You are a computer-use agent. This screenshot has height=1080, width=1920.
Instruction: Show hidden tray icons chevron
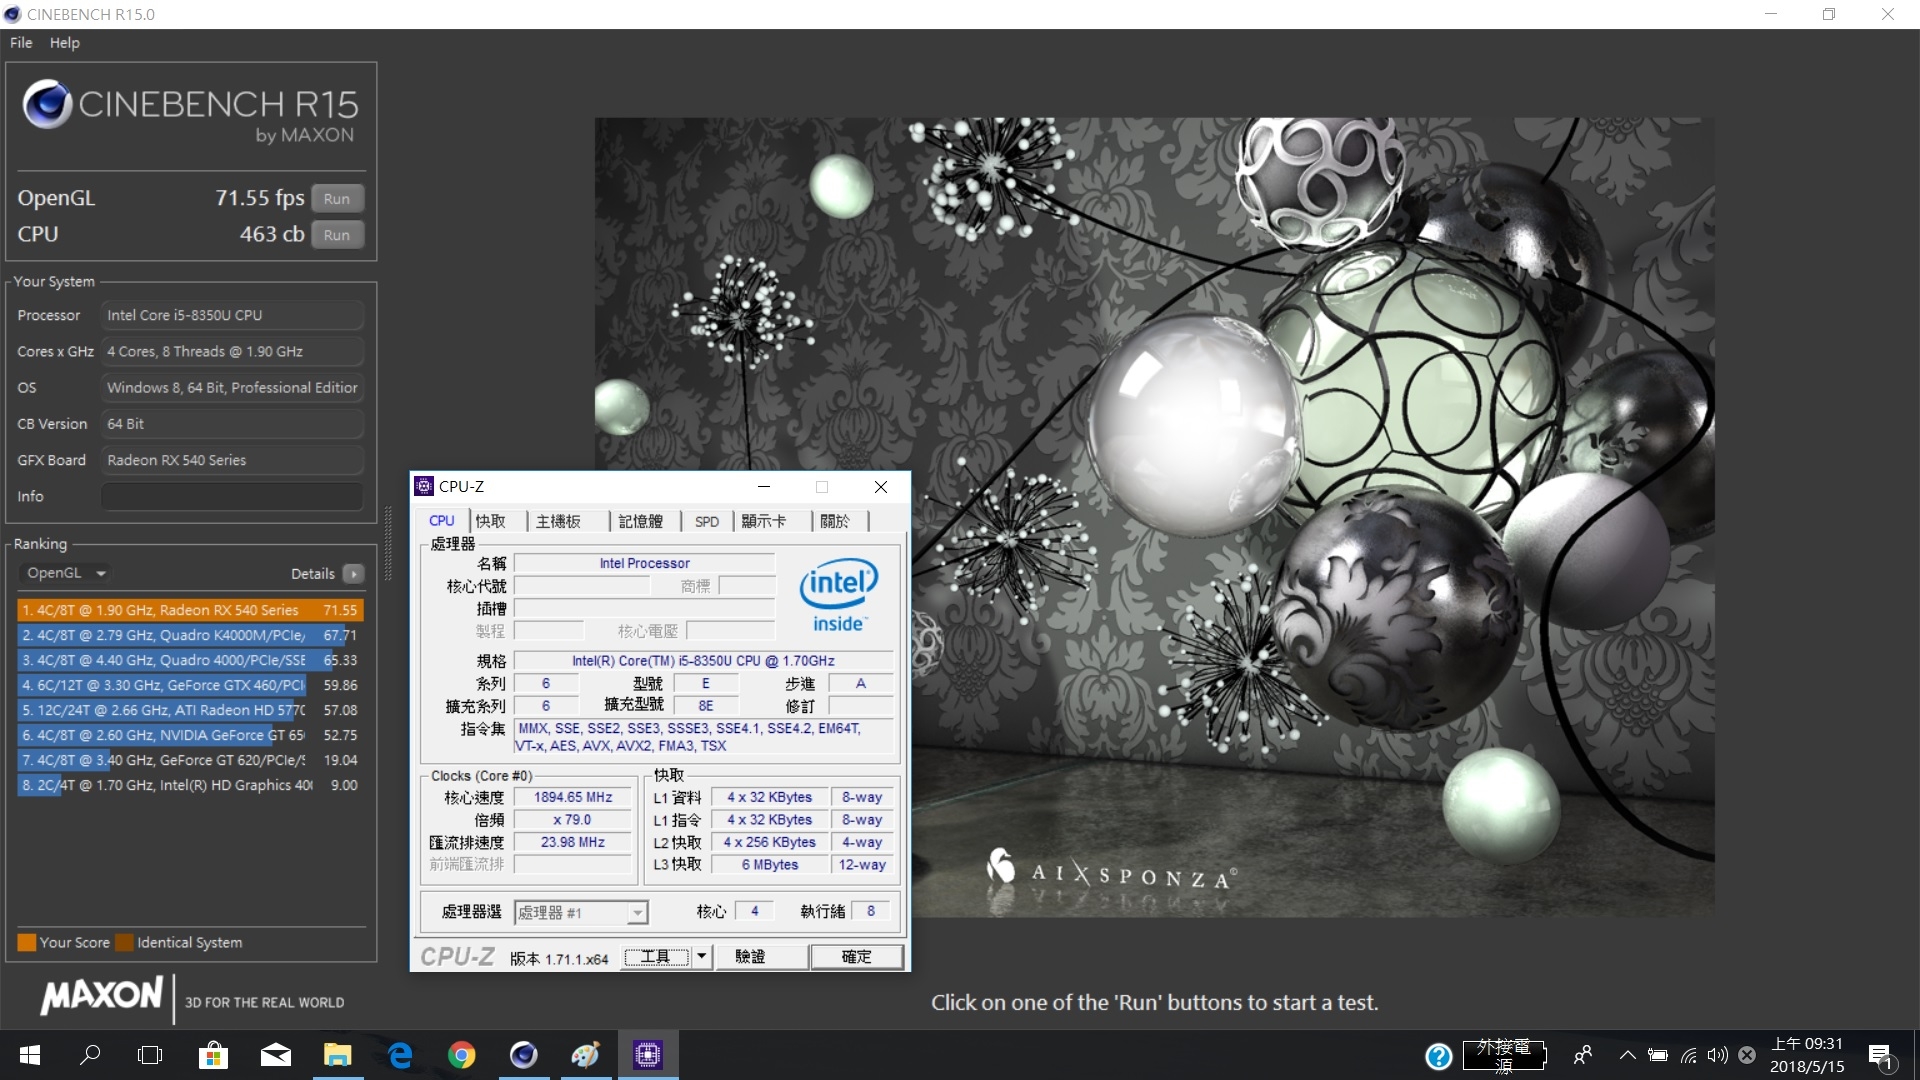pyautogui.click(x=1628, y=1055)
